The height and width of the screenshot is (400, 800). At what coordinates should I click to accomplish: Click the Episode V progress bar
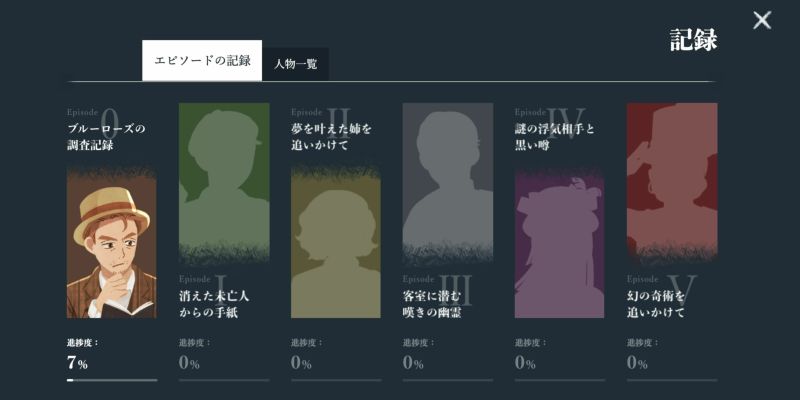point(672,380)
